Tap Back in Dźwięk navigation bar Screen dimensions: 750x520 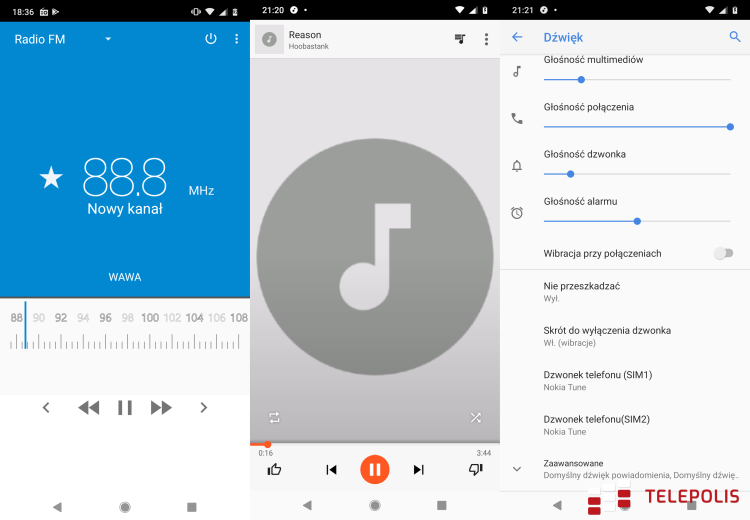point(557,505)
